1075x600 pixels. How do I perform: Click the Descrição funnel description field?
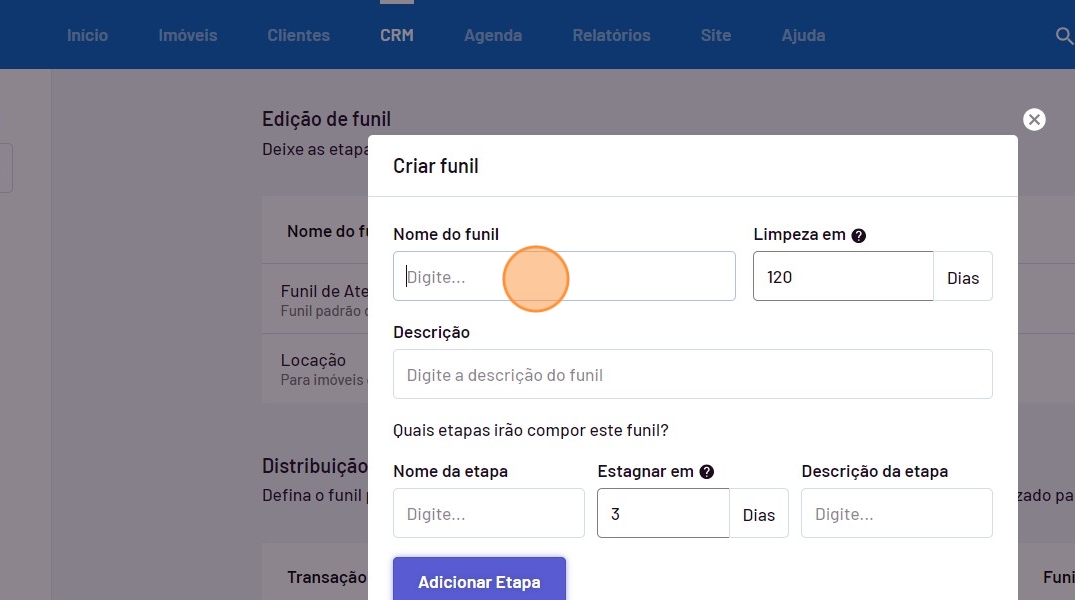(x=692, y=375)
